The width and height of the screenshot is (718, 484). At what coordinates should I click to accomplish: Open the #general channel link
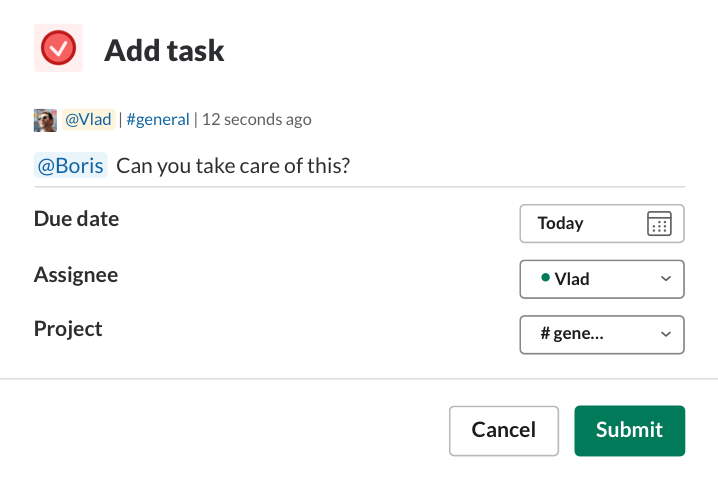point(158,120)
